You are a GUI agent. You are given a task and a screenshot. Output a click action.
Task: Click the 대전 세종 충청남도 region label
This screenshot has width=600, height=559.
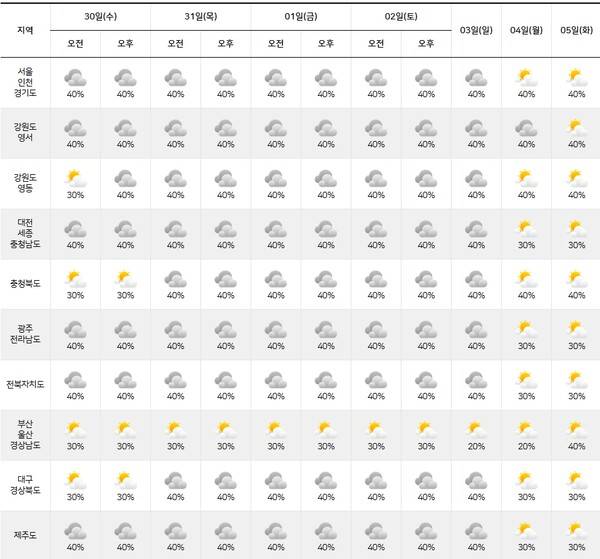25,233
